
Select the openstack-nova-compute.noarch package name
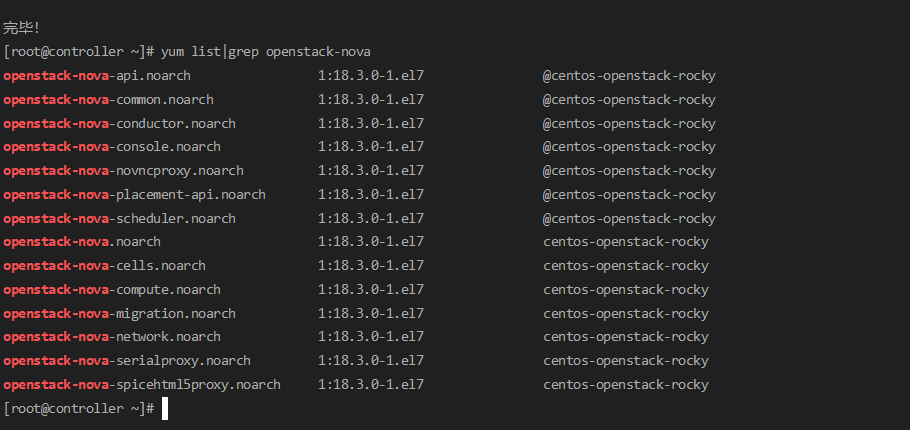112,290
